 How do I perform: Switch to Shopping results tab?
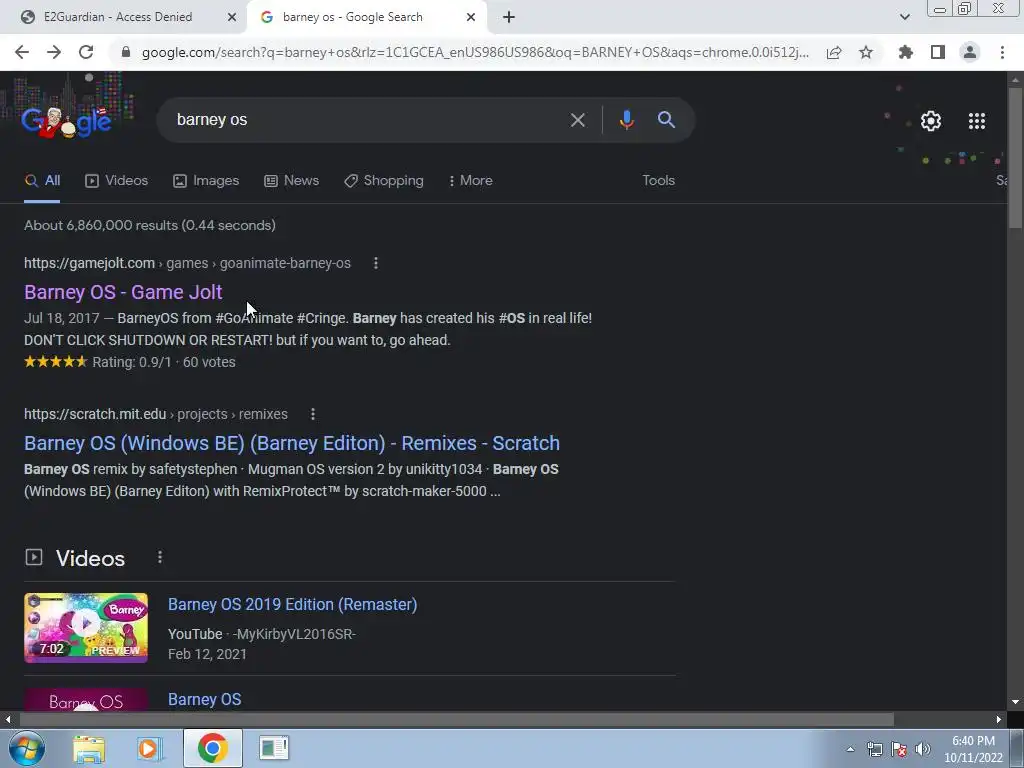pyautogui.click(x=384, y=181)
